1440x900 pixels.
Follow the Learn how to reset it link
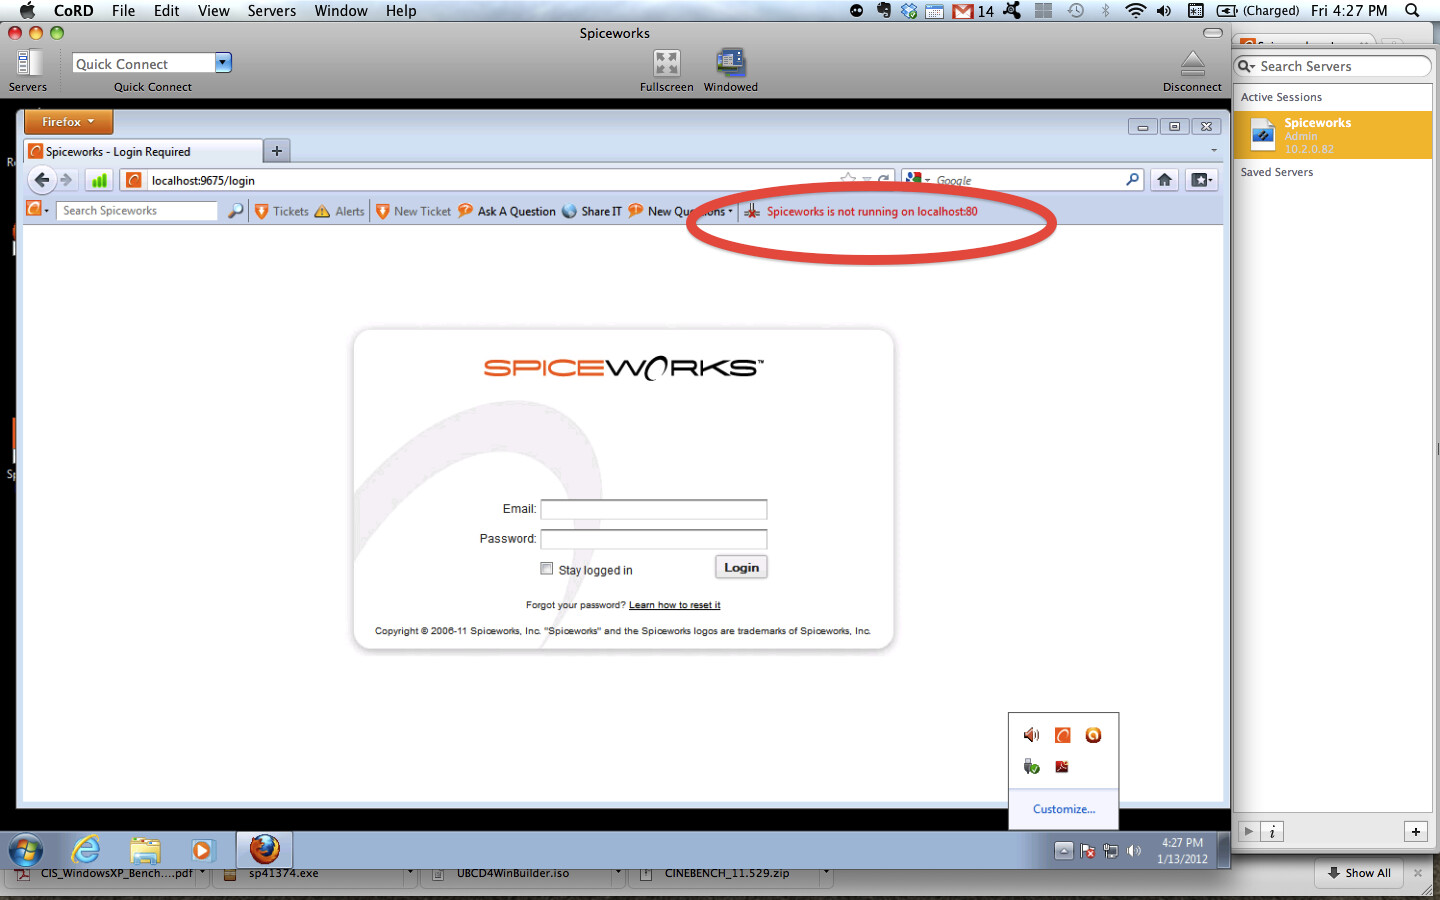pyautogui.click(x=675, y=604)
